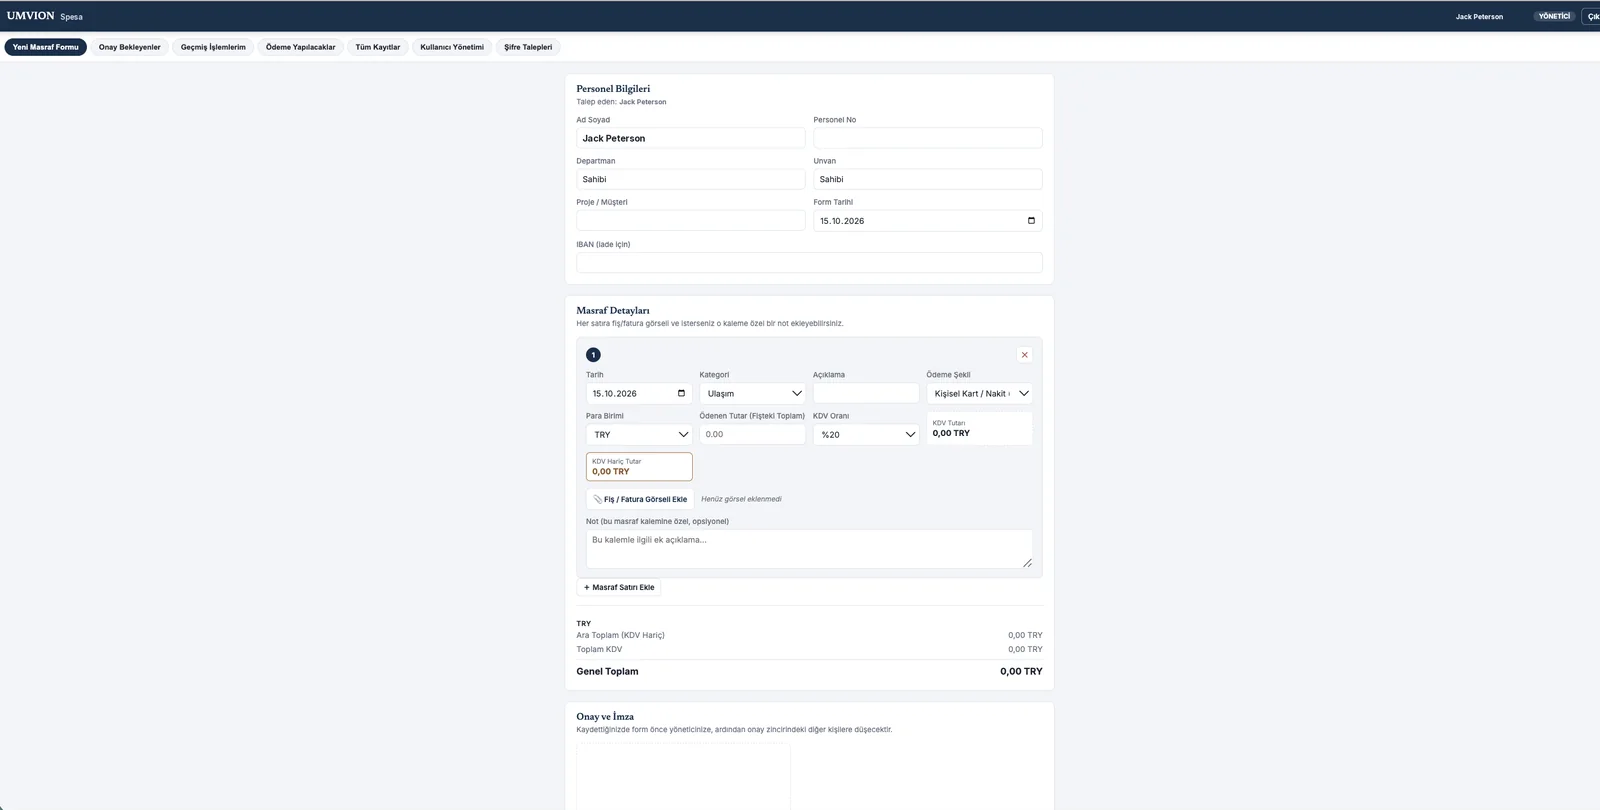Go to Kullanıcı Yönetimi tab
The image size is (1600, 810).
[x=452, y=47]
